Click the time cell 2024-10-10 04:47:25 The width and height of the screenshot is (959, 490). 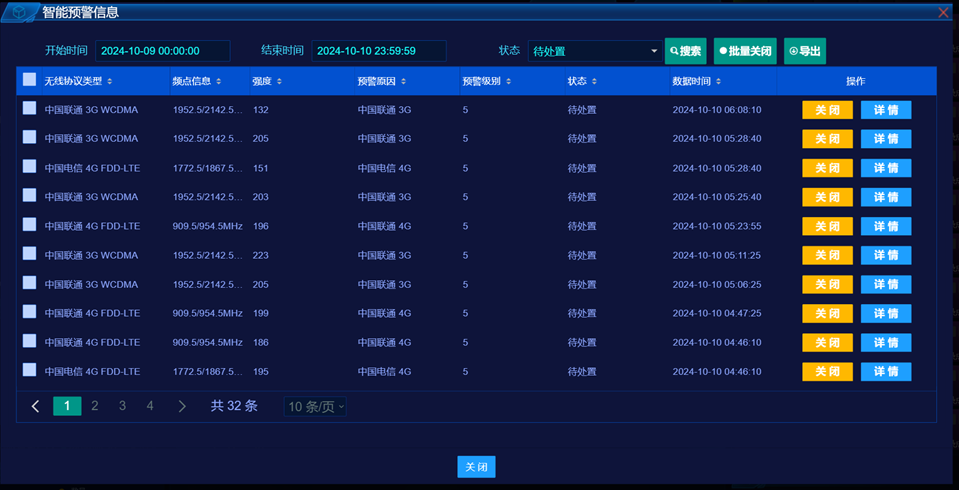717,313
